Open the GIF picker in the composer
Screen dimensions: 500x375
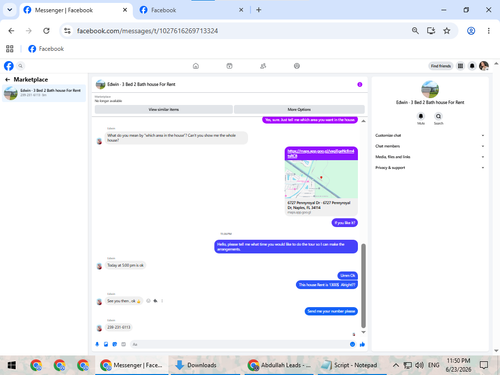pyautogui.click(x=124, y=344)
